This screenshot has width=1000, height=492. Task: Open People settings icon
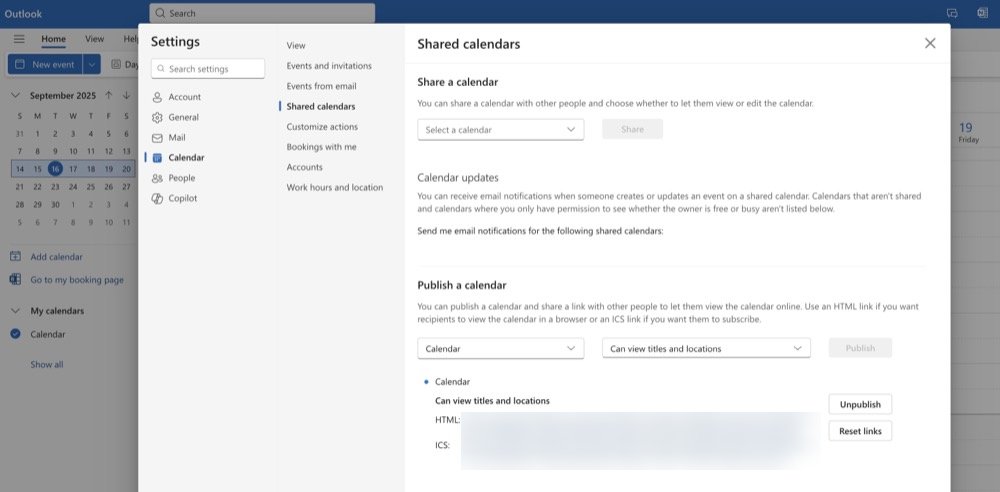click(x=157, y=178)
